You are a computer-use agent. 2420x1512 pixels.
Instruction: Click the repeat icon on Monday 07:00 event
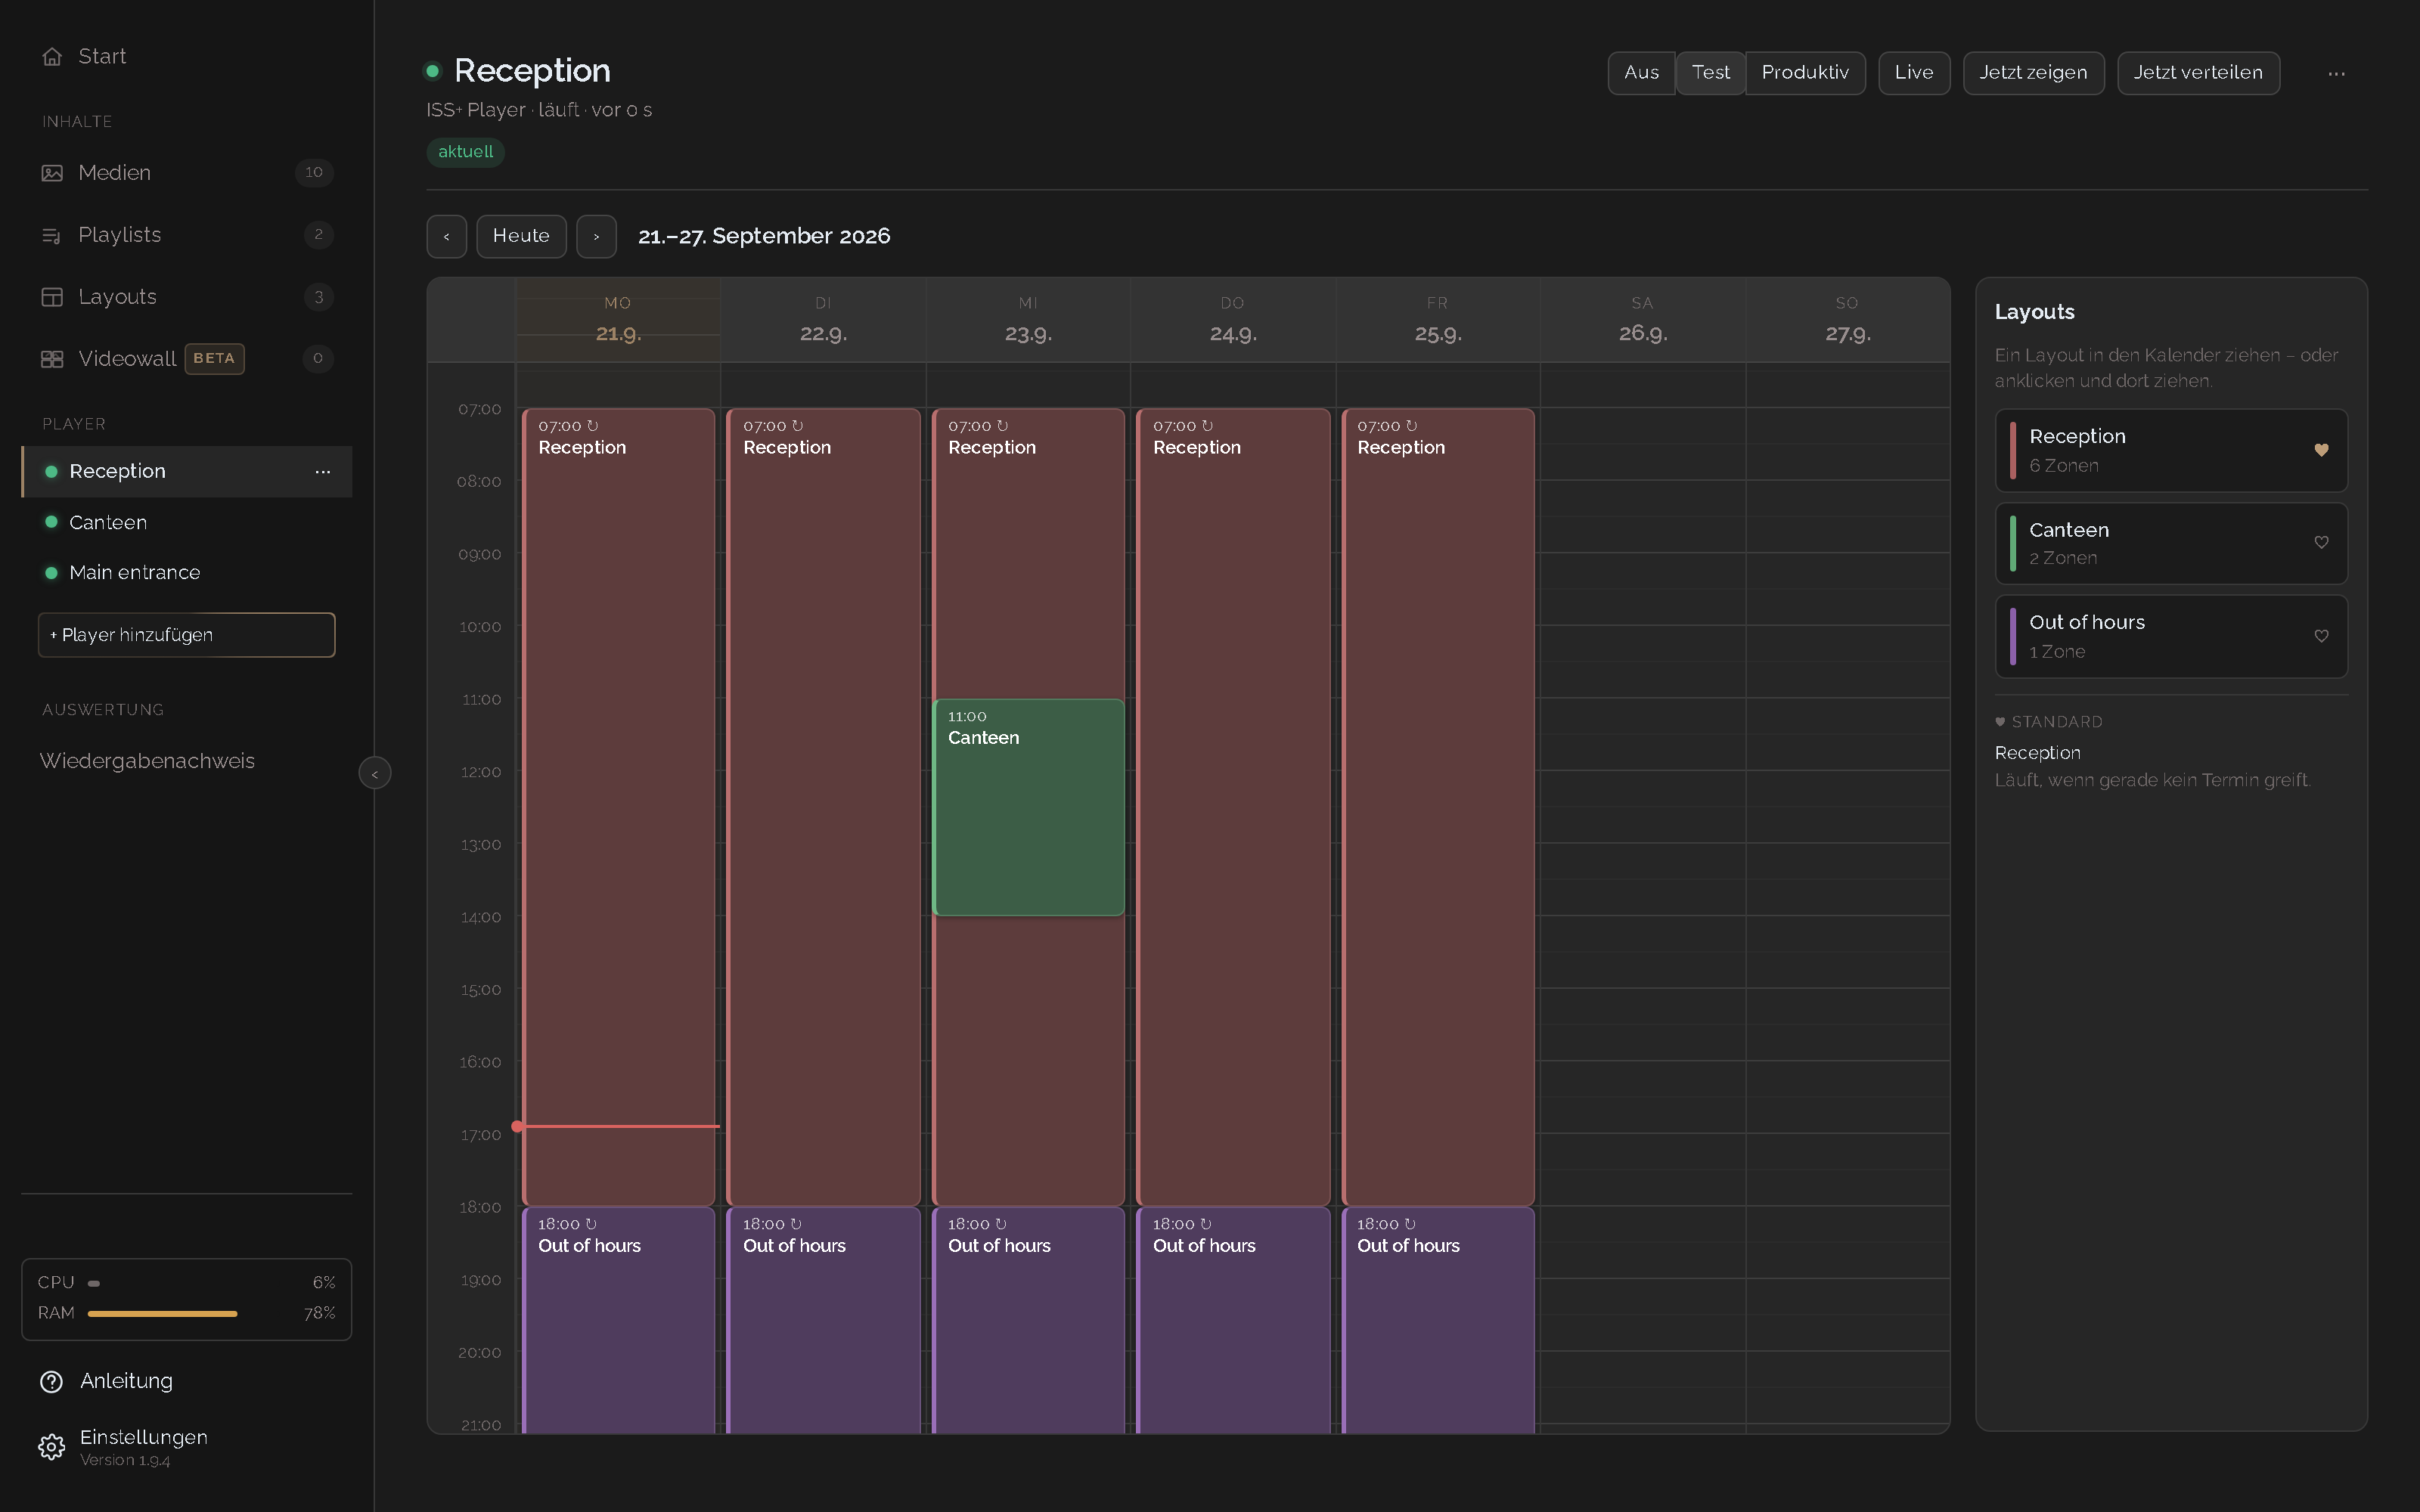pyautogui.click(x=592, y=426)
